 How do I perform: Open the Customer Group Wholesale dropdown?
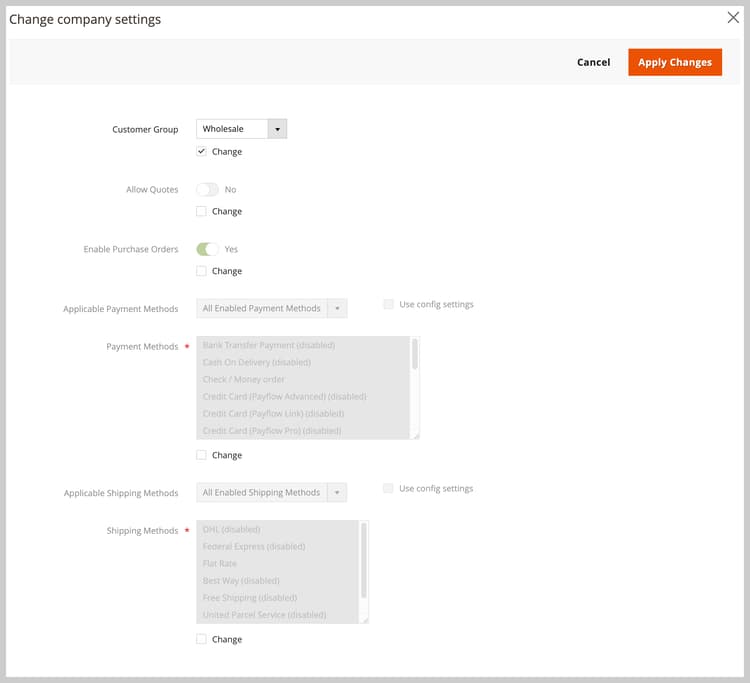(242, 129)
